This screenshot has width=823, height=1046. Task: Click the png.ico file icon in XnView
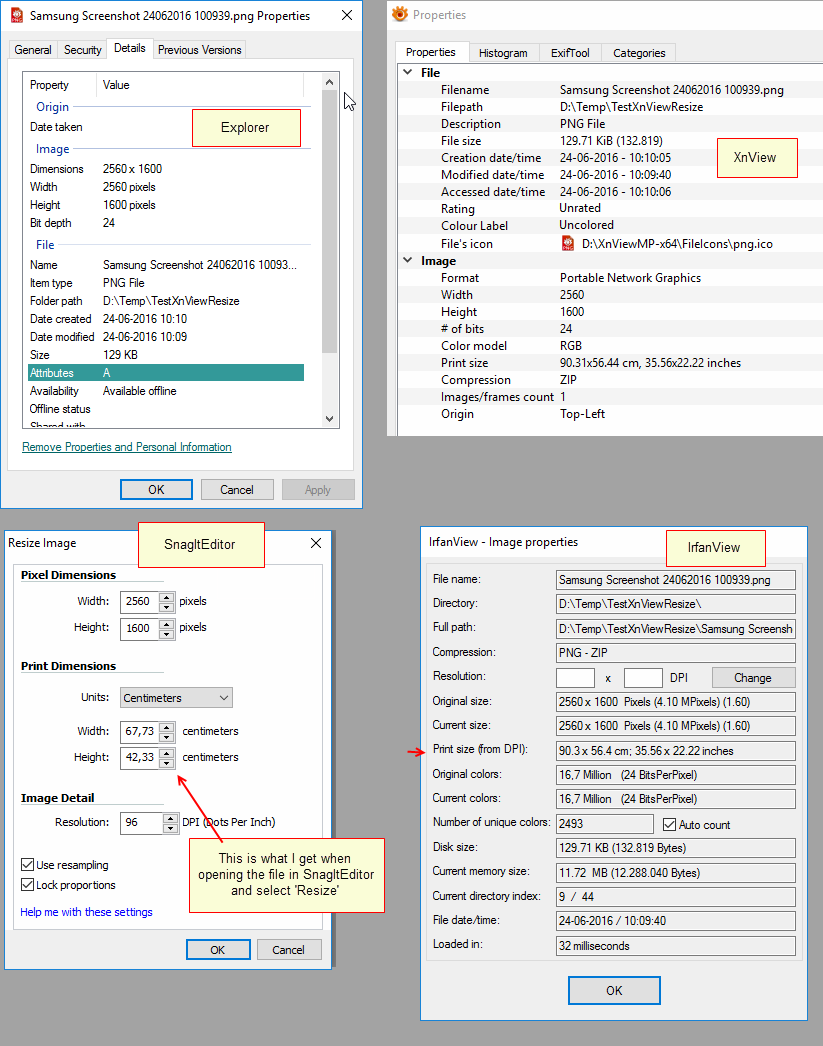point(567,244)
